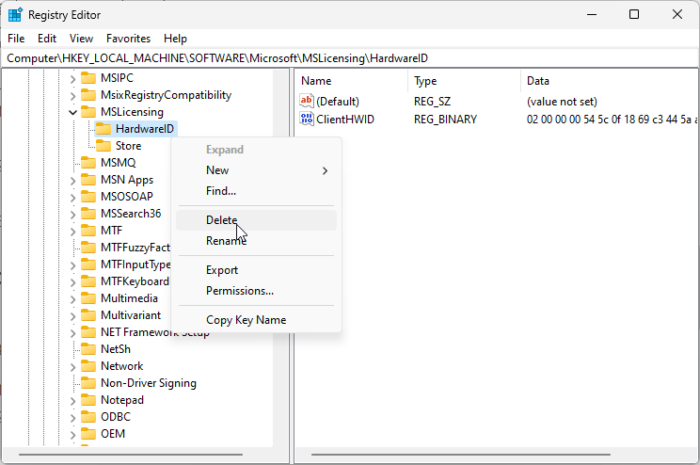700x465 pixels.
Task: Select Find... in the context menu
Action: (x=256, y=191)
